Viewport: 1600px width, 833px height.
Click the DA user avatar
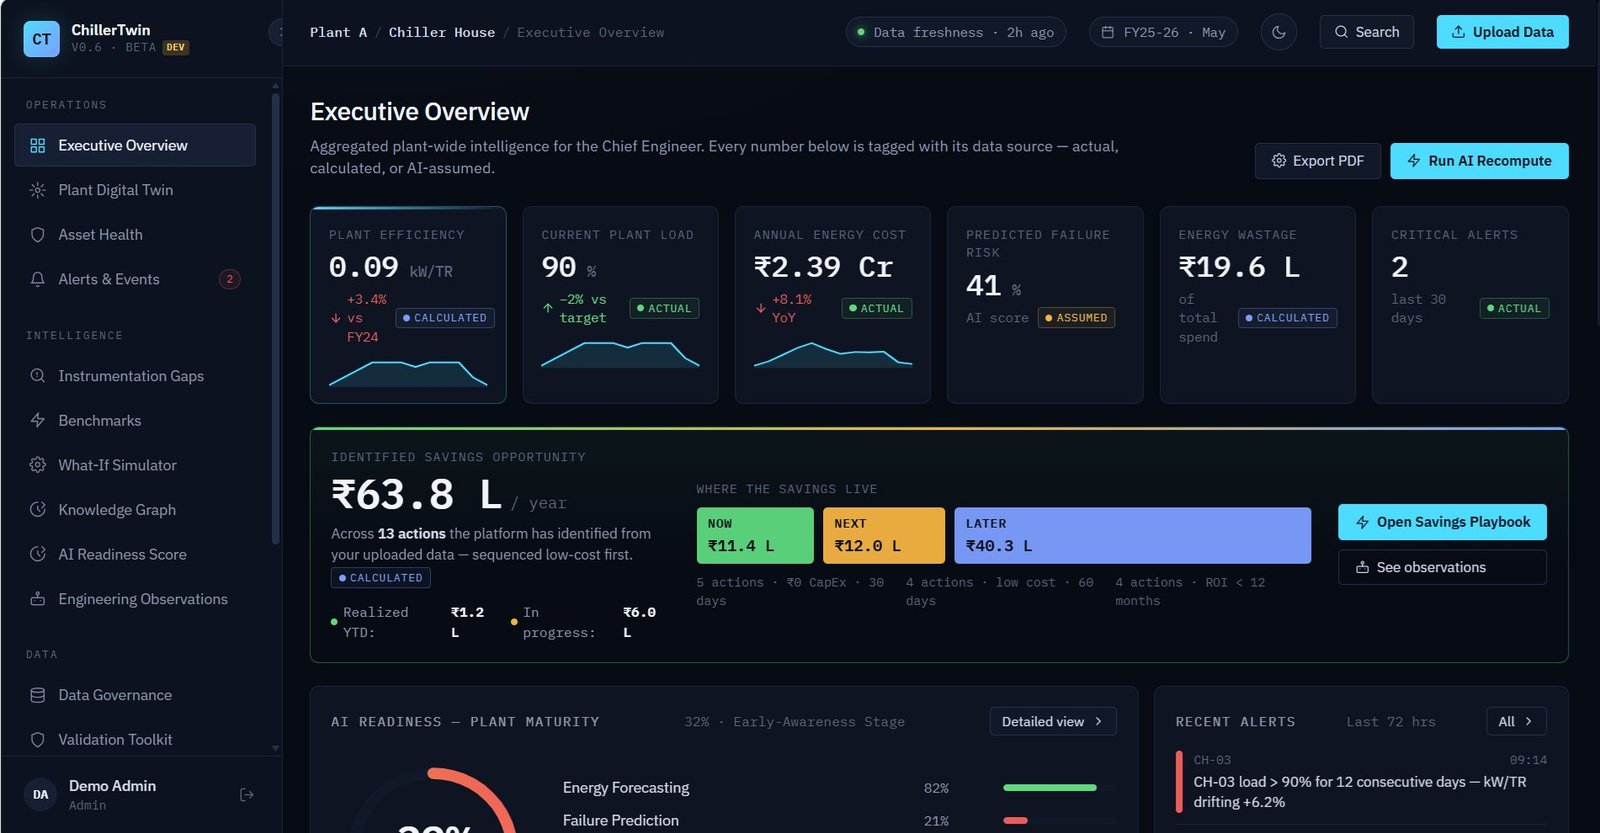41,795
